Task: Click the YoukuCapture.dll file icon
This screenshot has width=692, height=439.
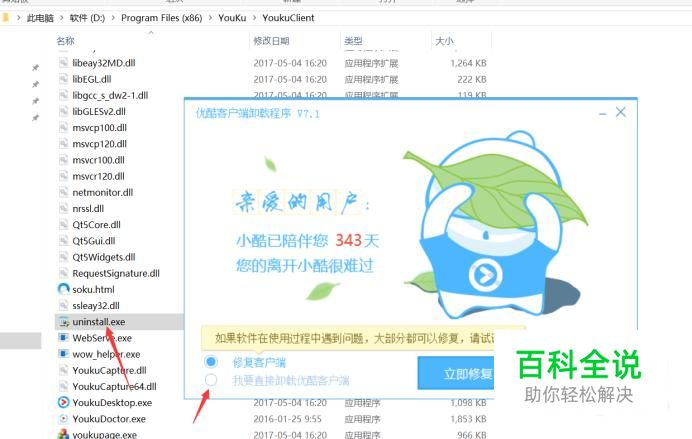Action: (x=64, y=370)
